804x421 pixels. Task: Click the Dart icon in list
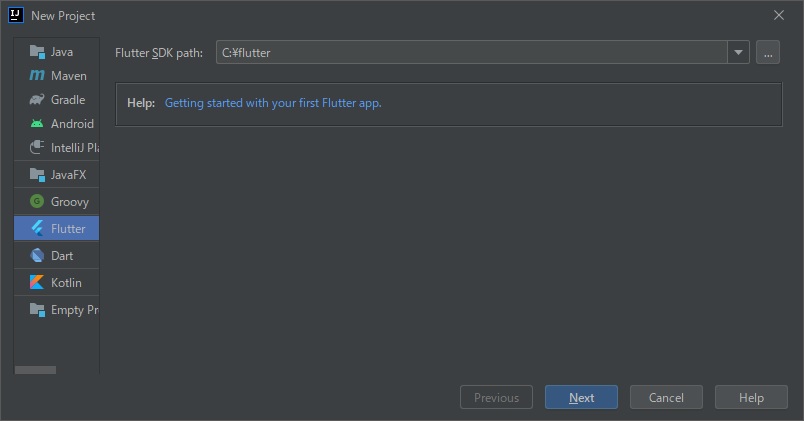point(37,255)
